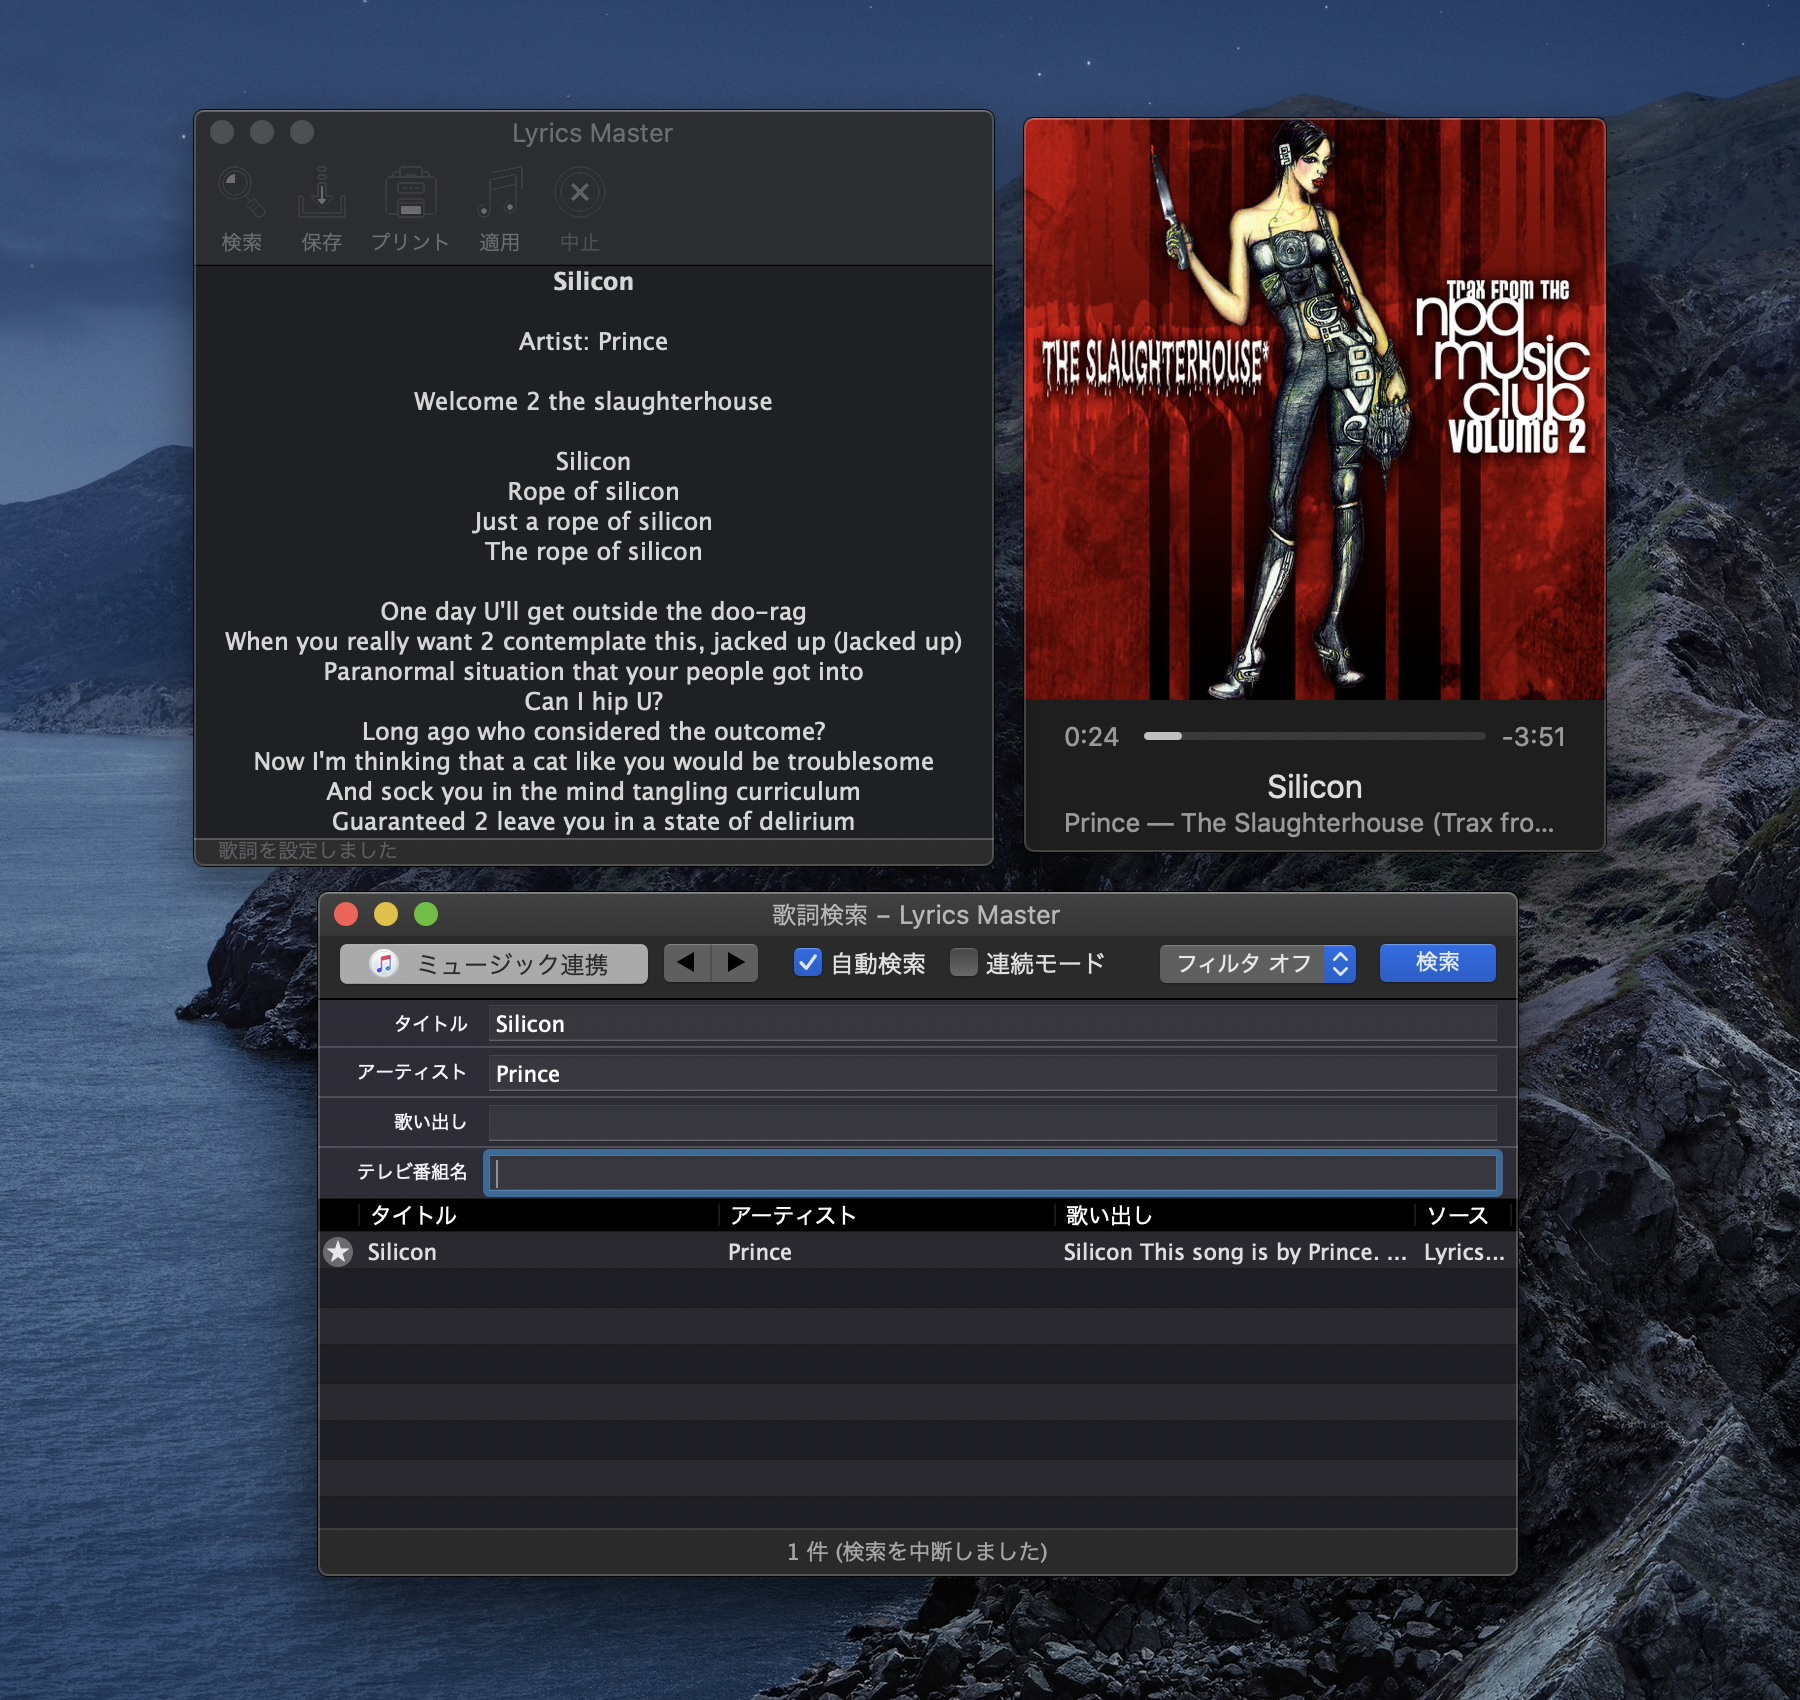Click 'Just a rope of silicon' lyric line
The image size is (1800, 1700).
click(x=593, y=521)
